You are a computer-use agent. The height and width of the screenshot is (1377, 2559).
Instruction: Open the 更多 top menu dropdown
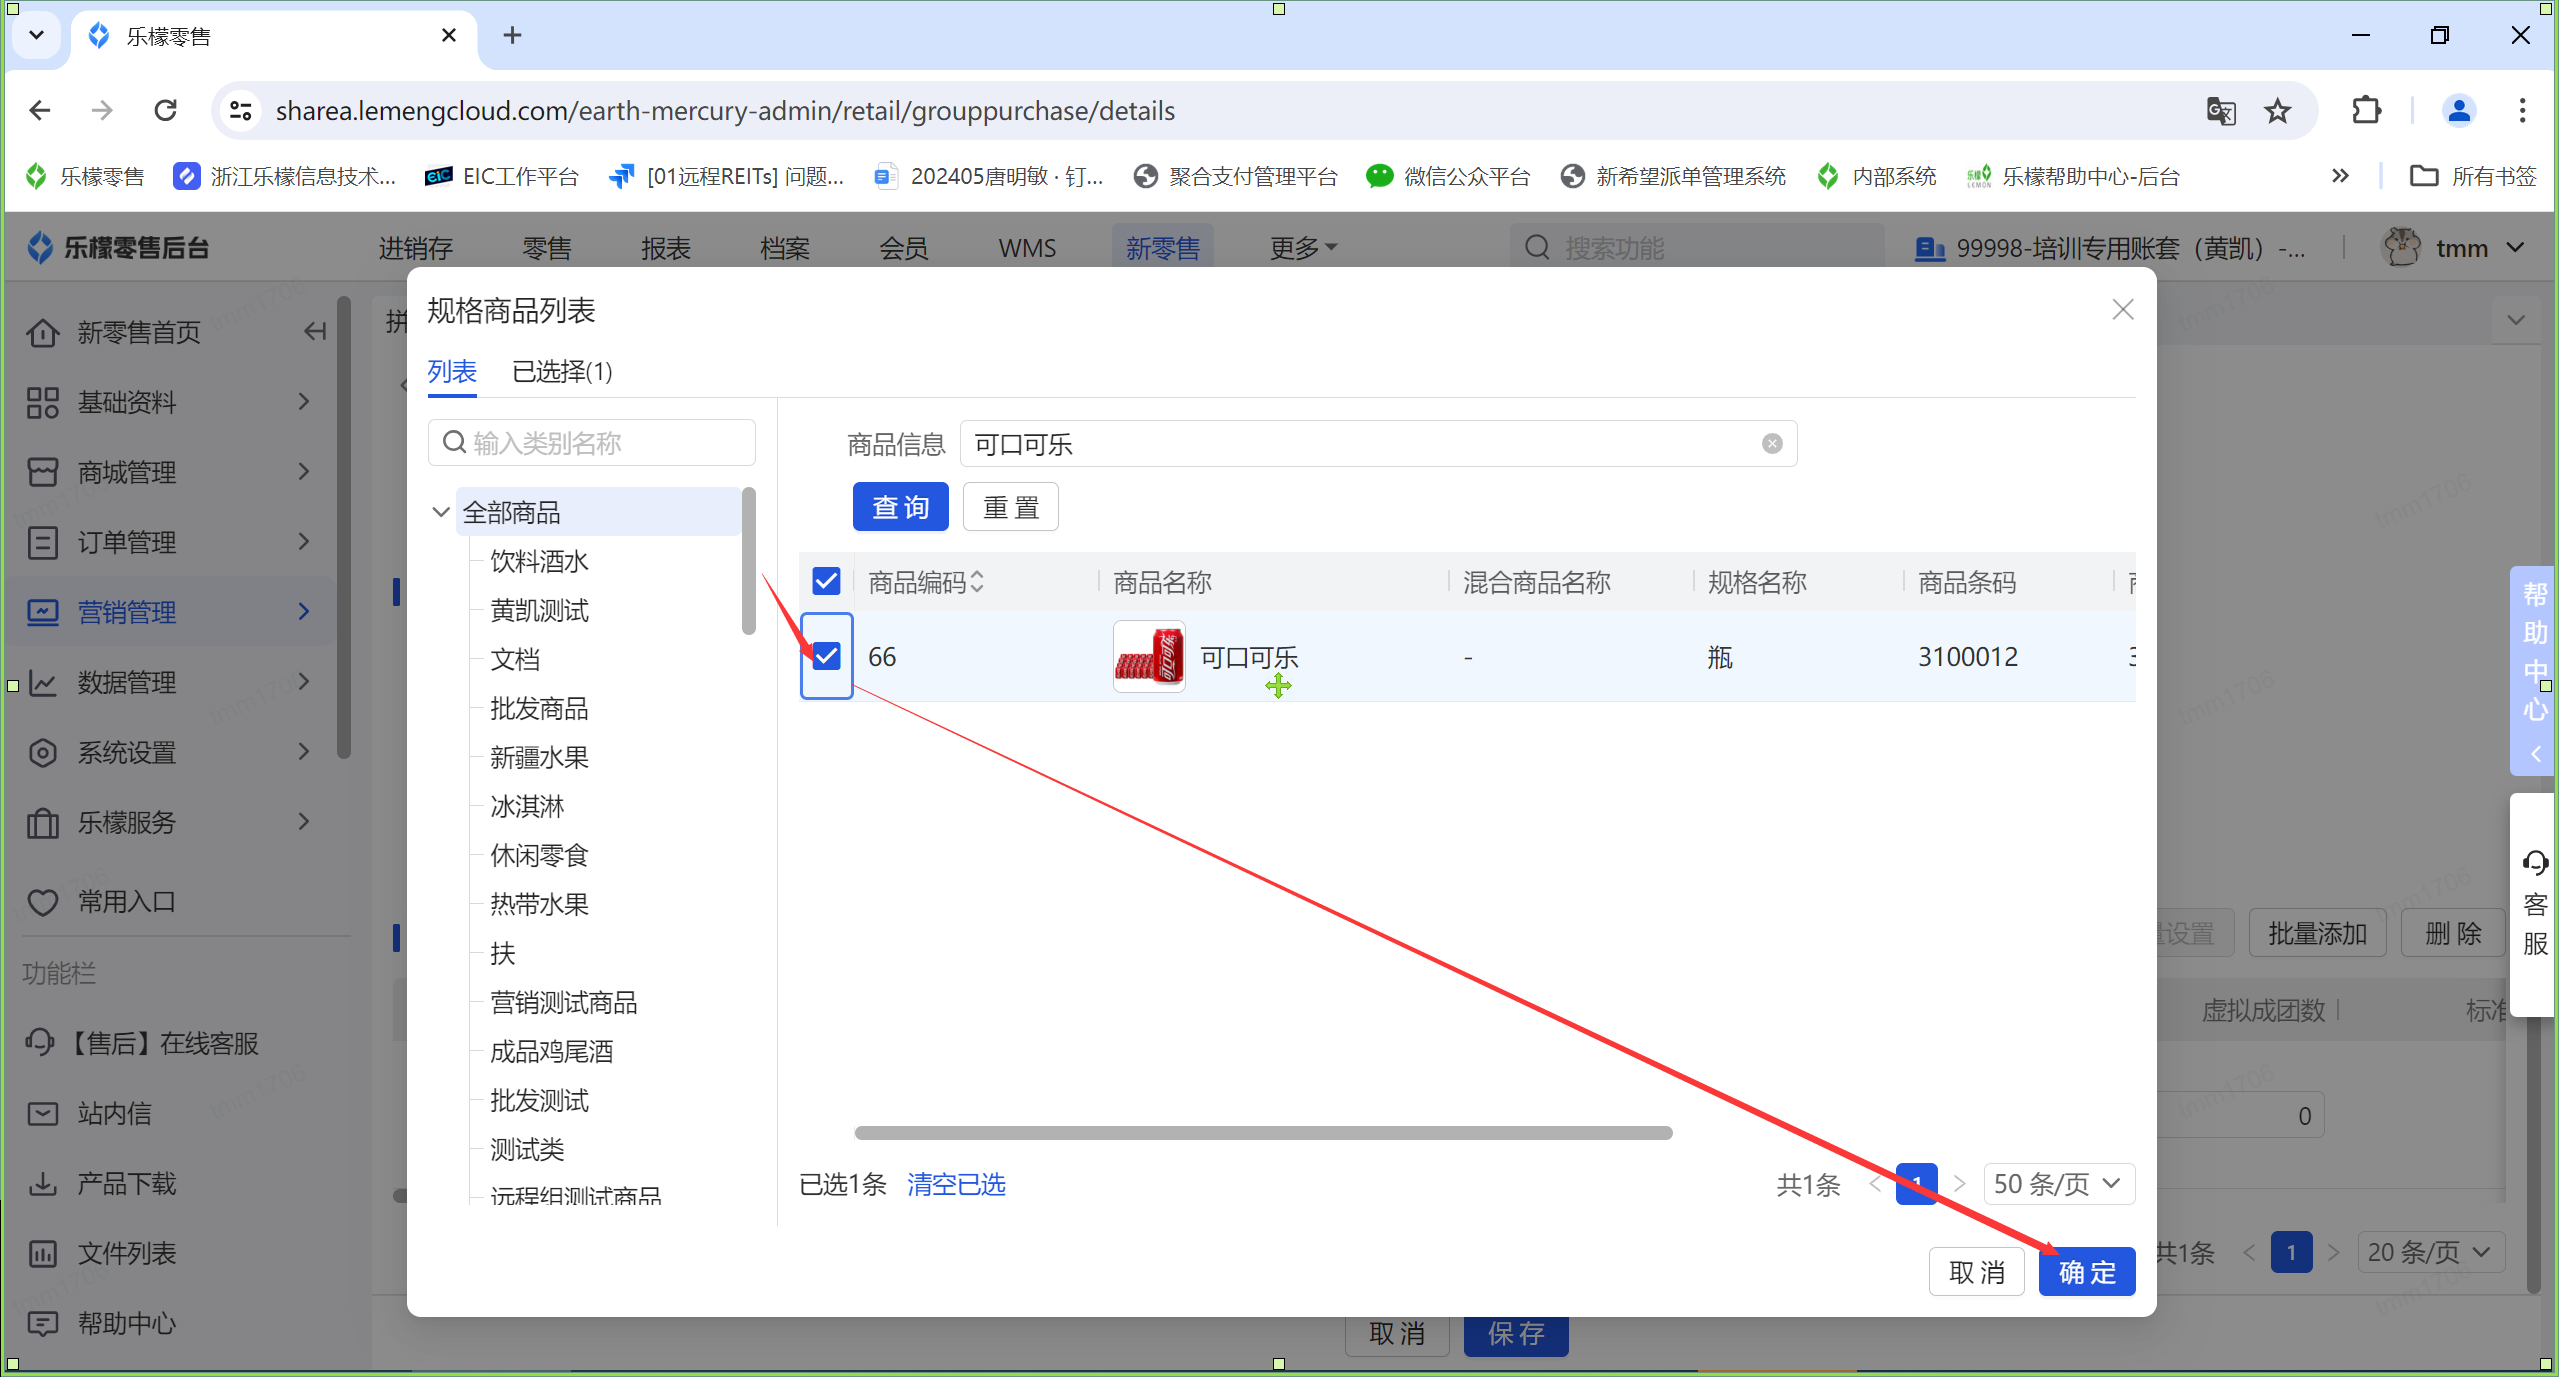[1303, 248]
